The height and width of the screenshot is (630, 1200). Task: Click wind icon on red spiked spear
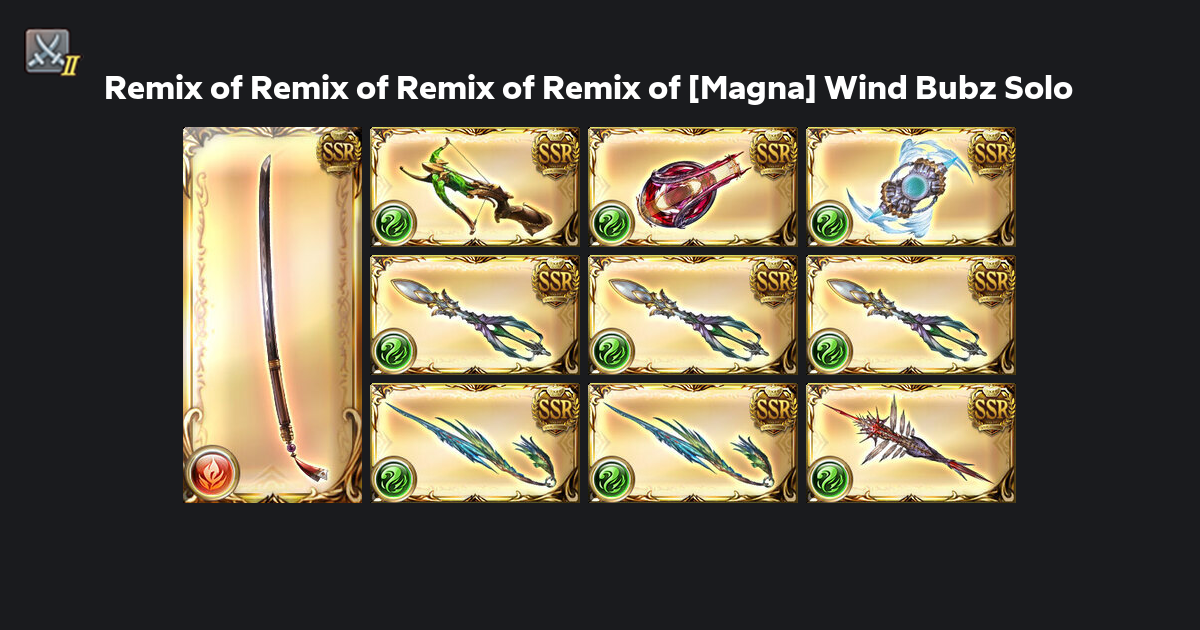click(829, 479)
